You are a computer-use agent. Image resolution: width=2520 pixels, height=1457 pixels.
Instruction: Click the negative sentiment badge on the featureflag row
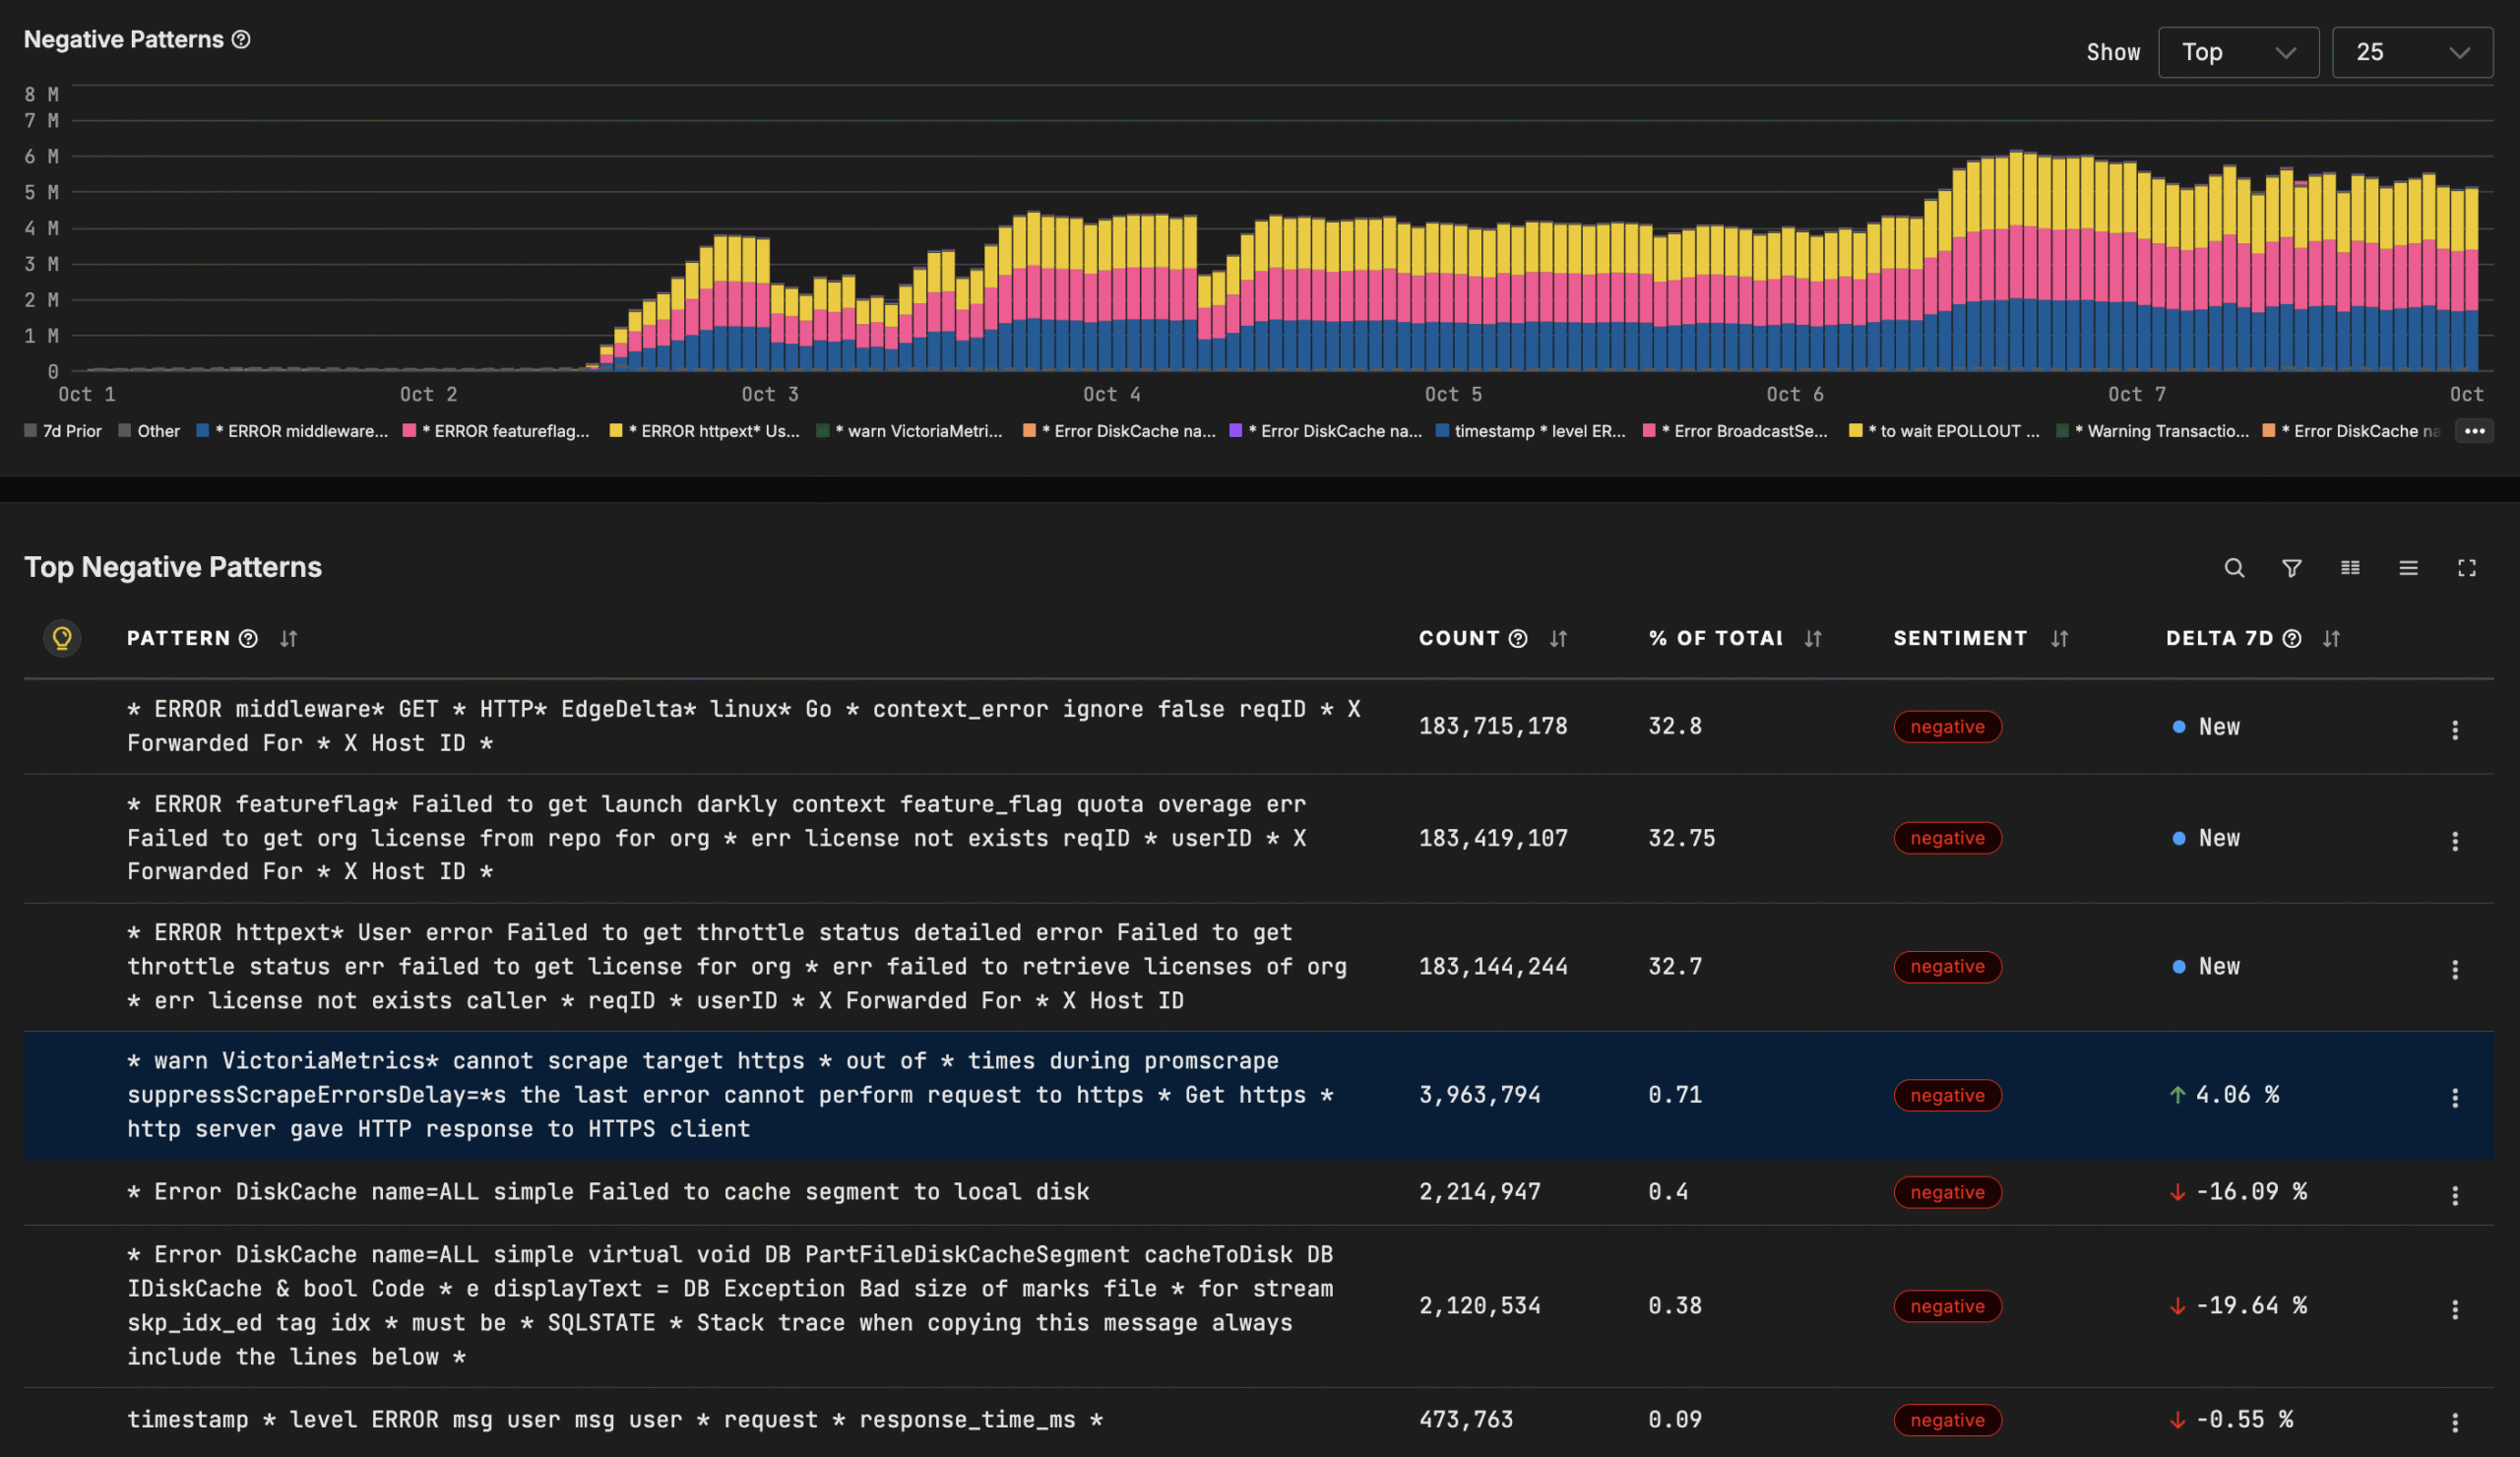coord(1946,838)
